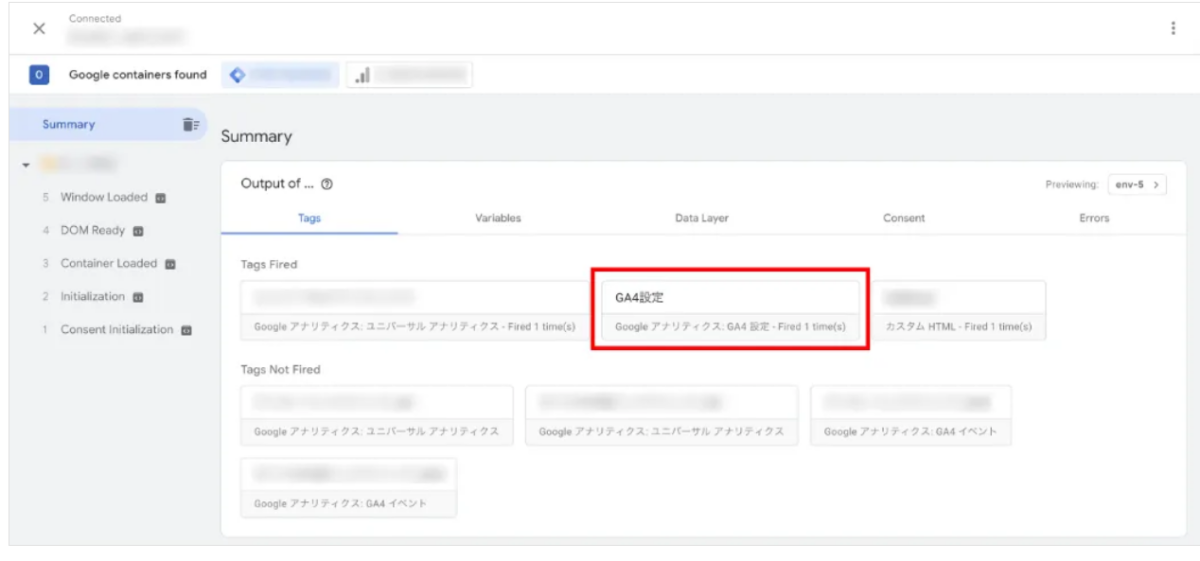Screen dimensions: 1200x561
Task: Open second not-fired ユニバーサル アナリティクス card
Action: (x=662, y=415)
